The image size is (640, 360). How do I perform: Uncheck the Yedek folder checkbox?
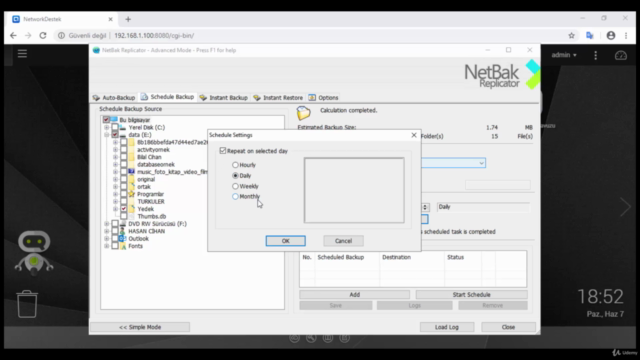(123, 209)
